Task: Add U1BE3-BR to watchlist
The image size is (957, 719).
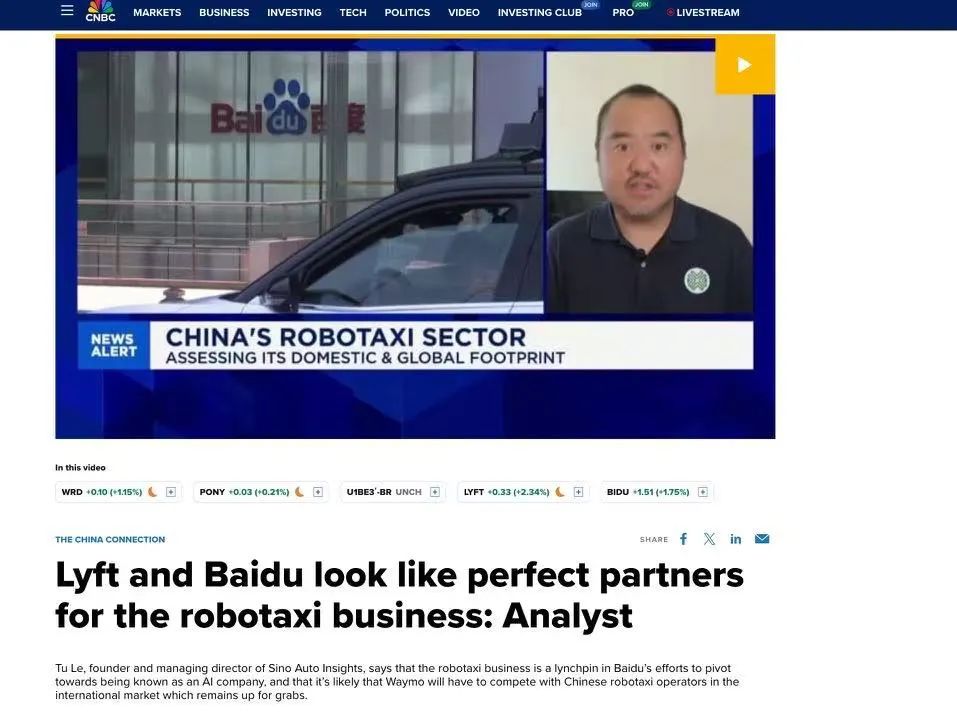Action: [435, 492]
